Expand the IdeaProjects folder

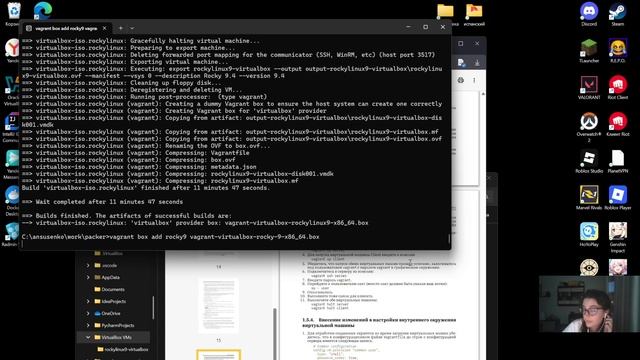pyautogui.click(x=88, y=301)
